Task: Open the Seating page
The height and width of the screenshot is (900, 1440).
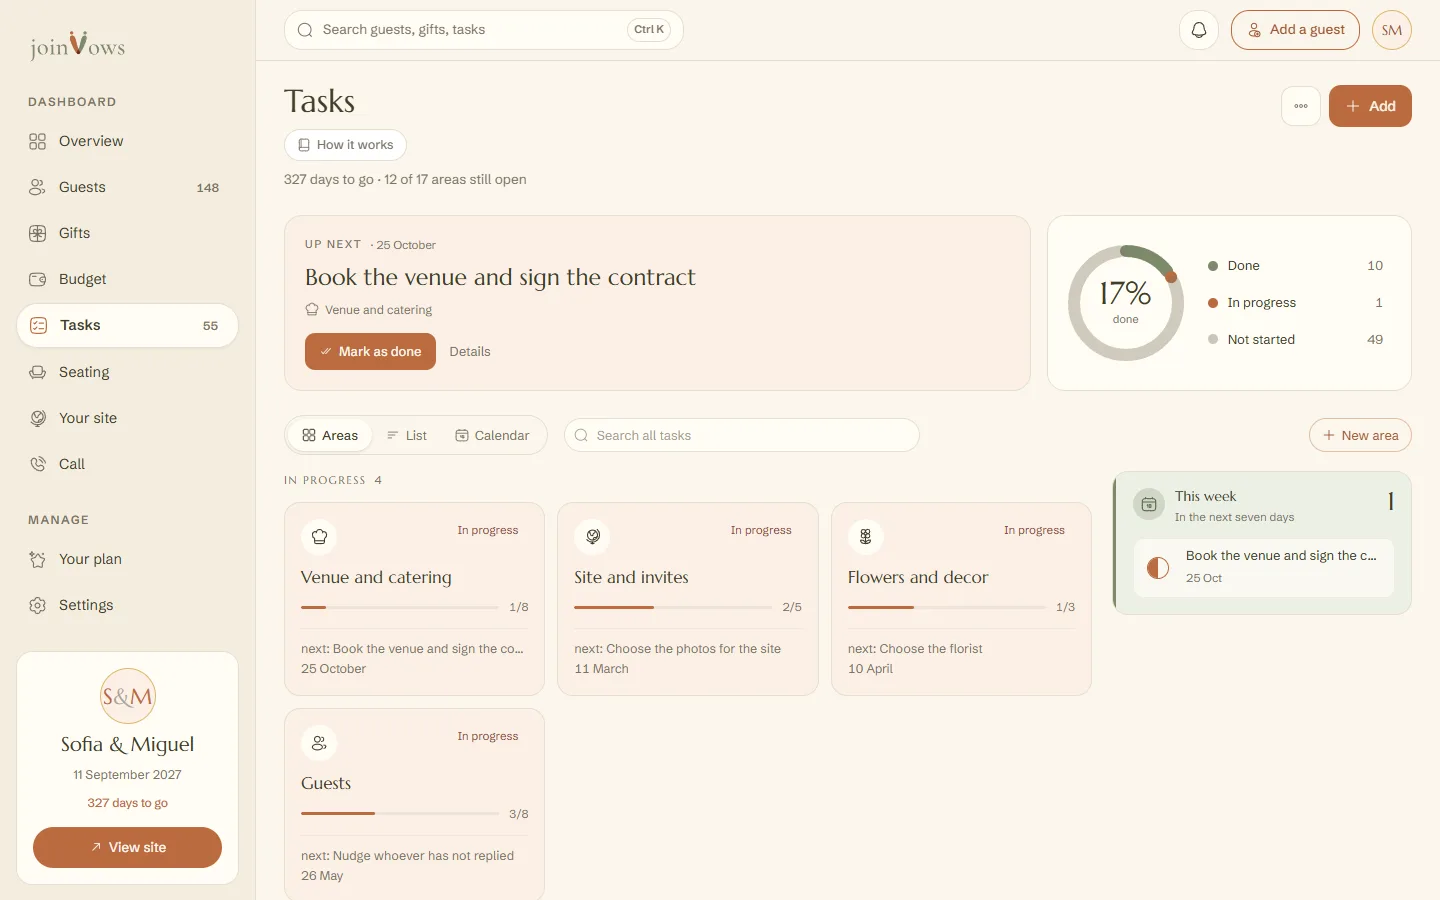Action: (x=127, y=372)
